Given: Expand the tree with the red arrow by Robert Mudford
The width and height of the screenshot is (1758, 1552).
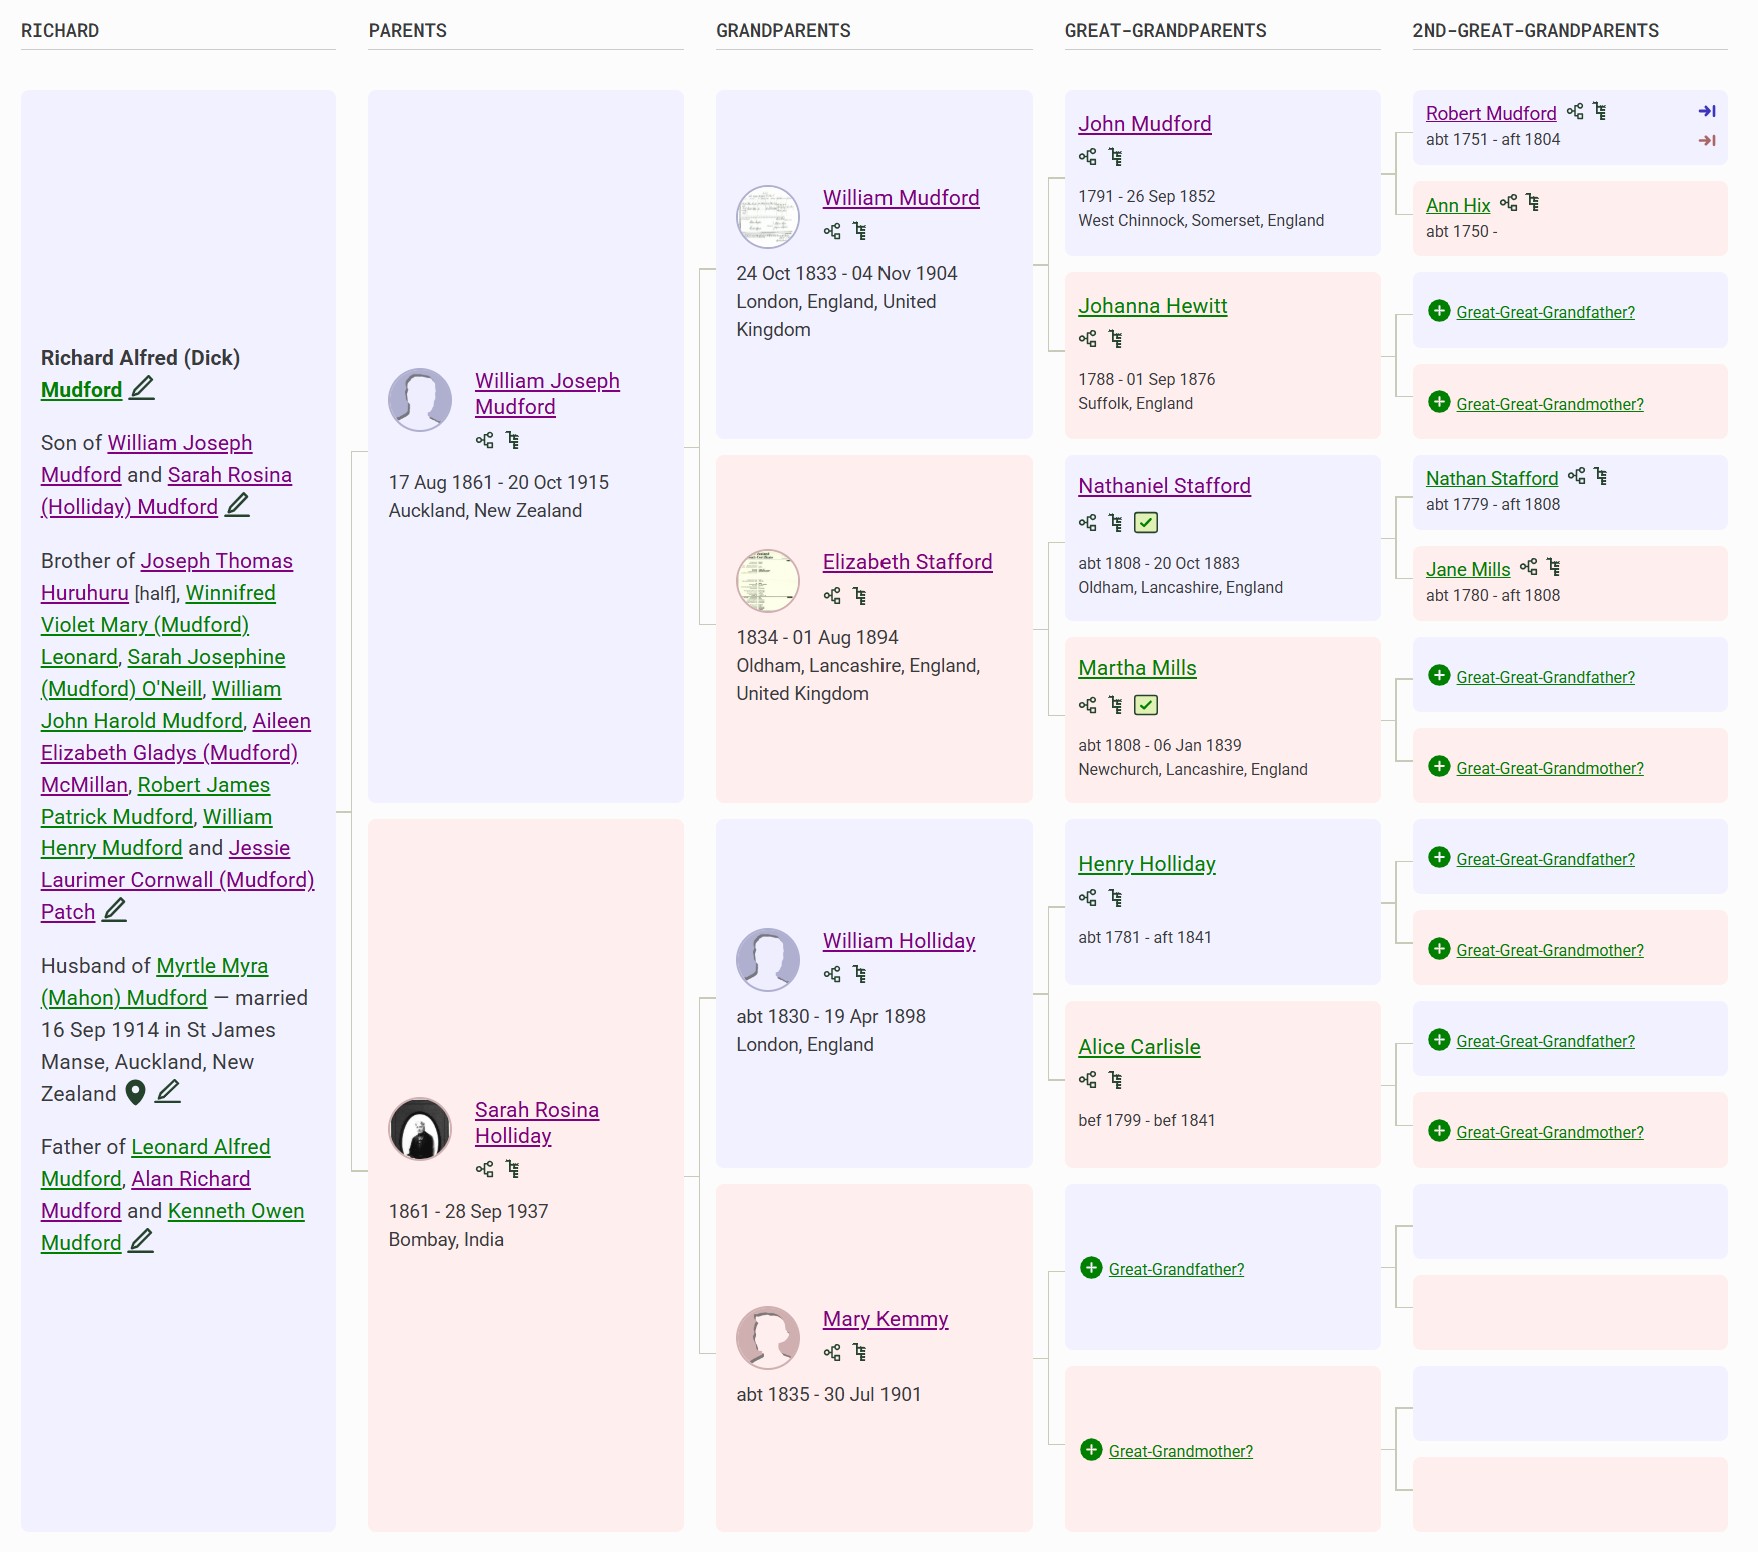Looking at the screenshot, I should point(1707,140).
